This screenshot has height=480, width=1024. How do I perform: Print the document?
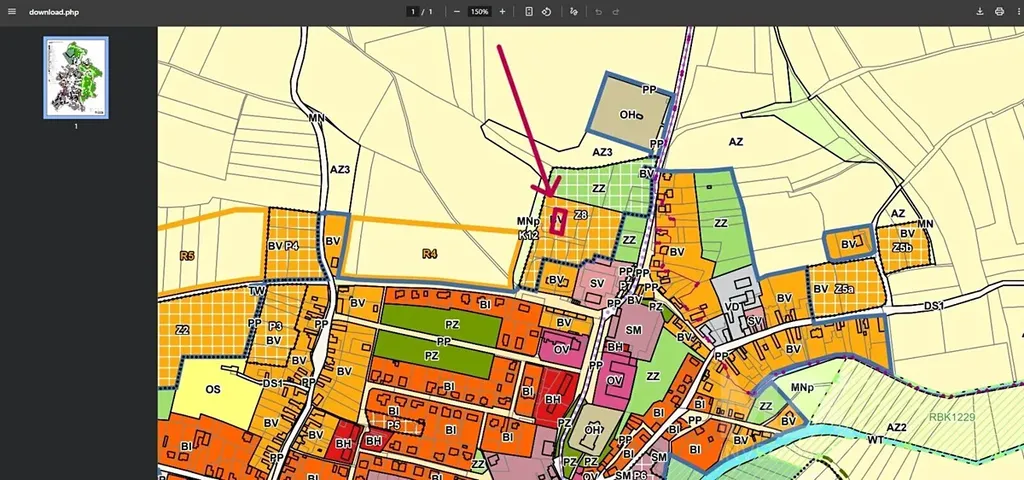point(999,12)
